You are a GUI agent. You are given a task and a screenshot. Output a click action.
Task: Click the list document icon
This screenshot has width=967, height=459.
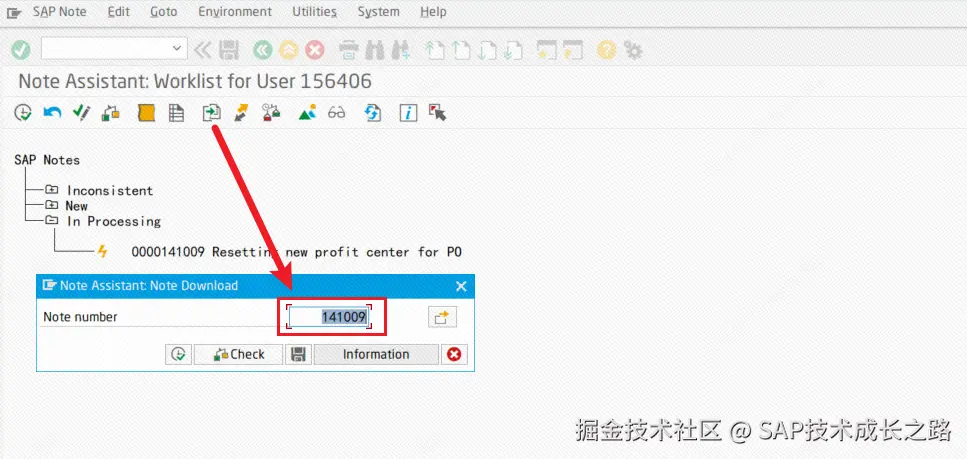tap(176, 113)
